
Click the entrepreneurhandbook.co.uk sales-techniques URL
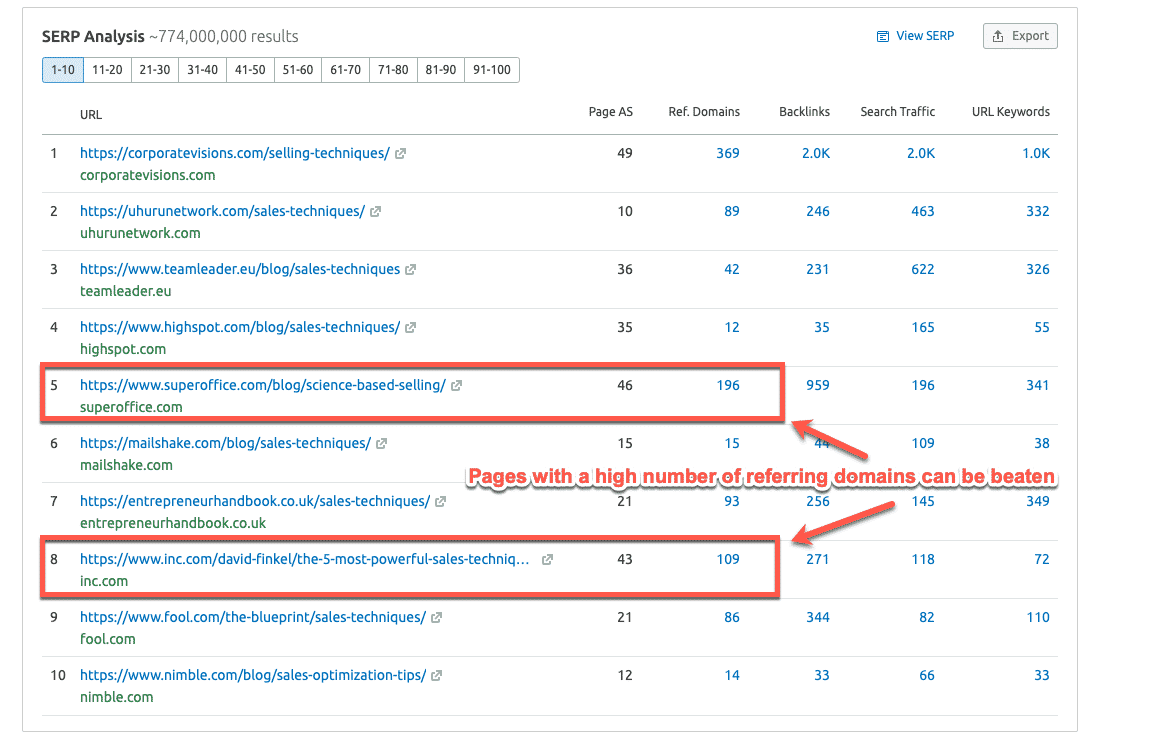pyautogui.click(x=255, y=501)
